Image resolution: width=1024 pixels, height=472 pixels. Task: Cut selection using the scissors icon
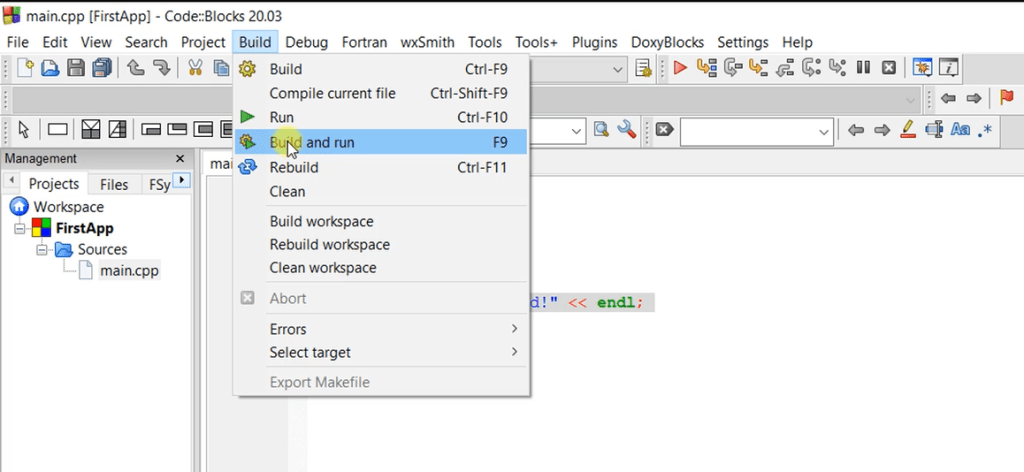(x=195, y=68)
